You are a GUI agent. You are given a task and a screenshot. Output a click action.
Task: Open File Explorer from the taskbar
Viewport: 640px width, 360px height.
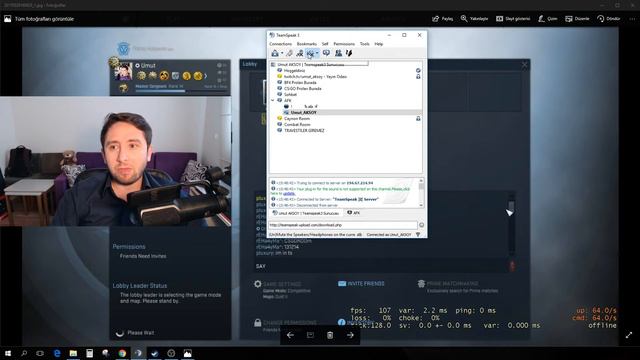point(73,353)
